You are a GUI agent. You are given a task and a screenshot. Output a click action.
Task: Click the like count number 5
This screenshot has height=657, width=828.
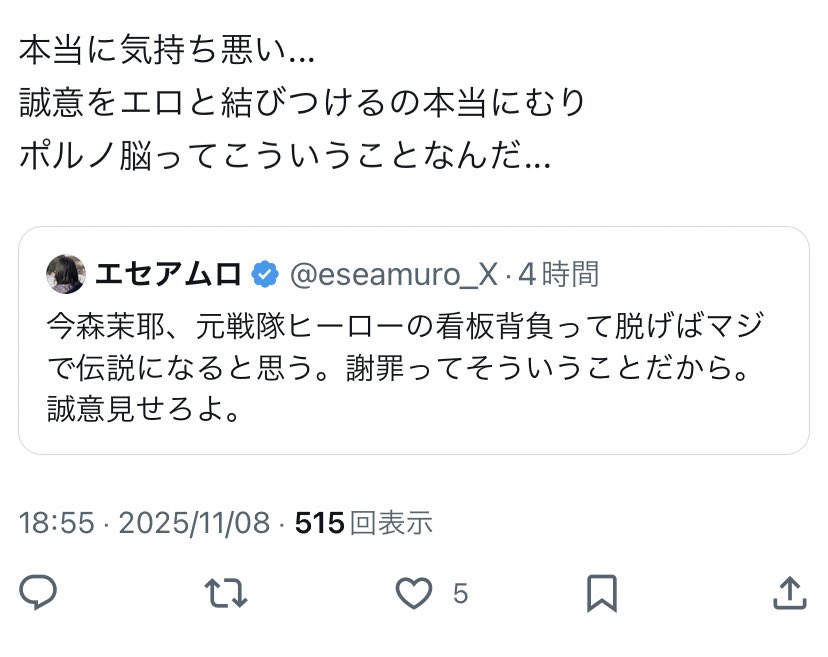460,594
